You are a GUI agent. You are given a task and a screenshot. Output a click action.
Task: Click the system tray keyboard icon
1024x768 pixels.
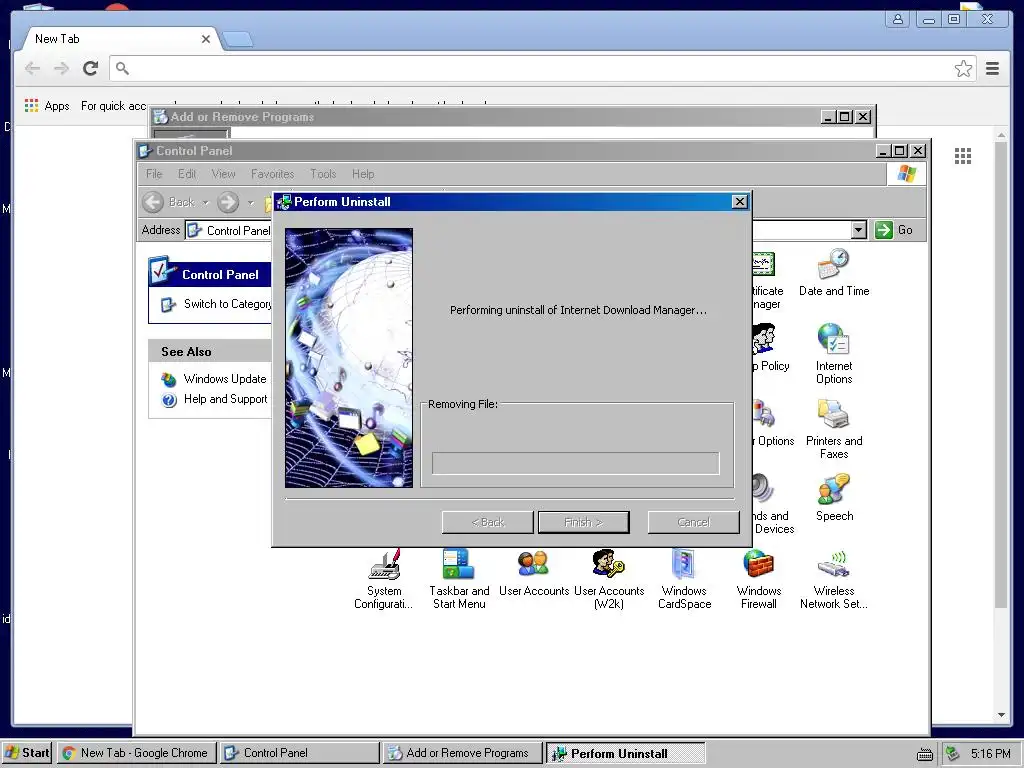[925, 754]
